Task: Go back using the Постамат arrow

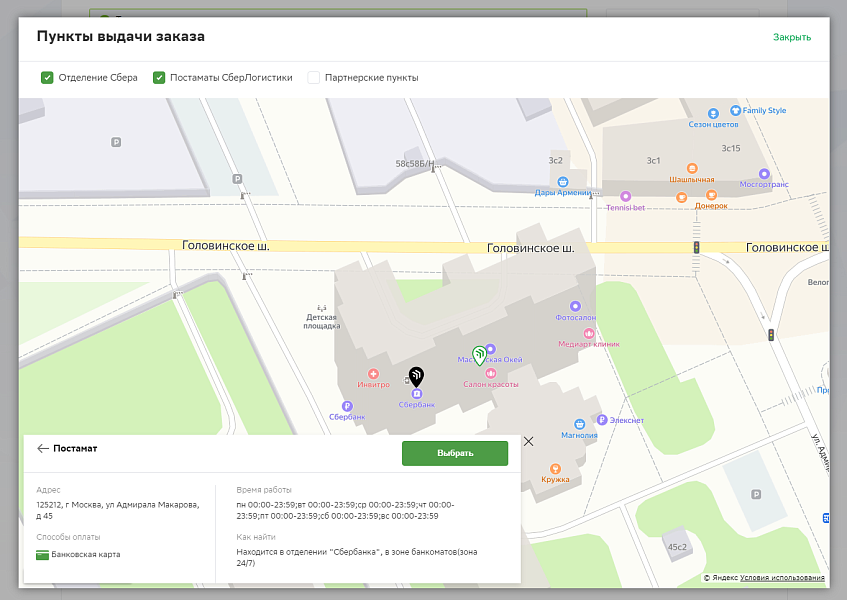Action: coord(43,449)
